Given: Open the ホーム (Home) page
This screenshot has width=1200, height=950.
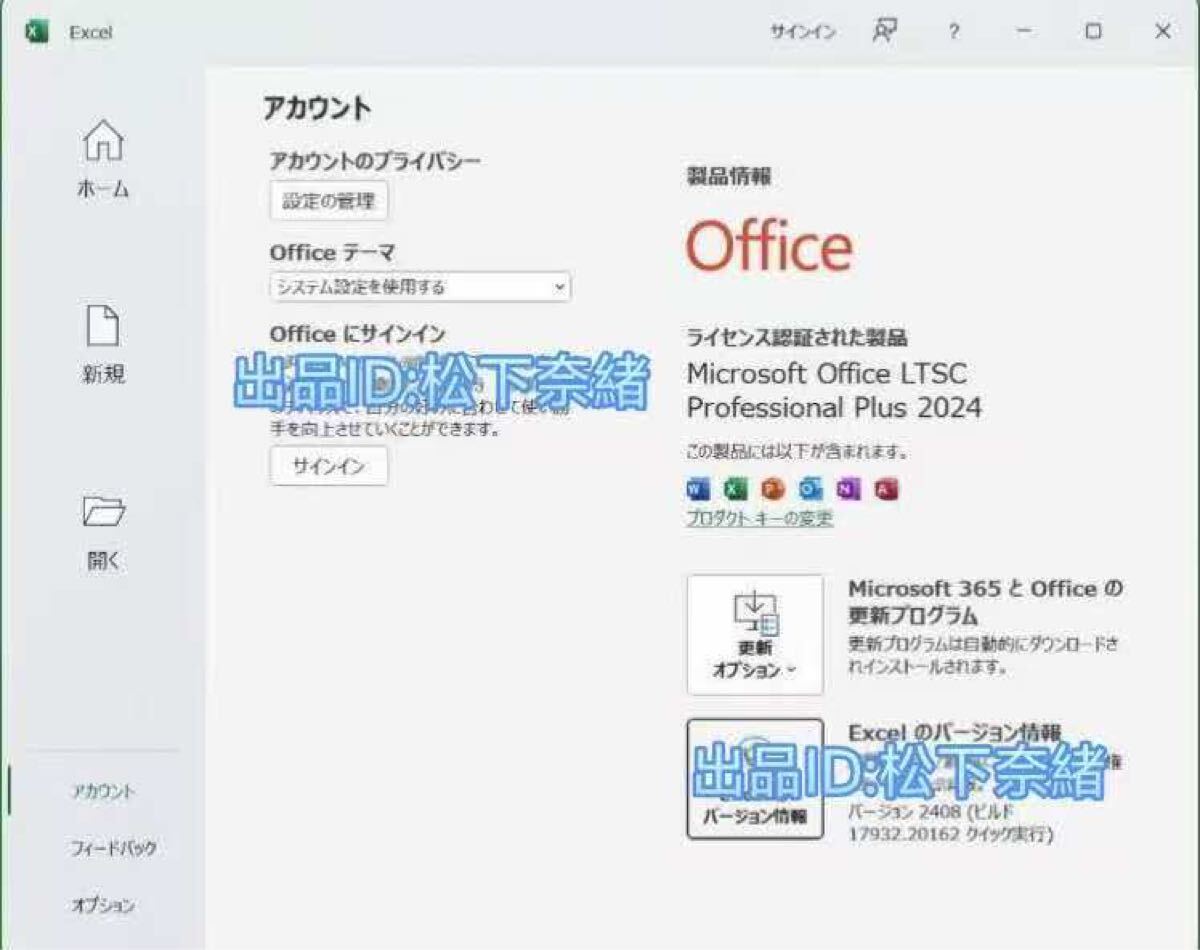Looking at the screenshot, I should [x=104, y=160].
